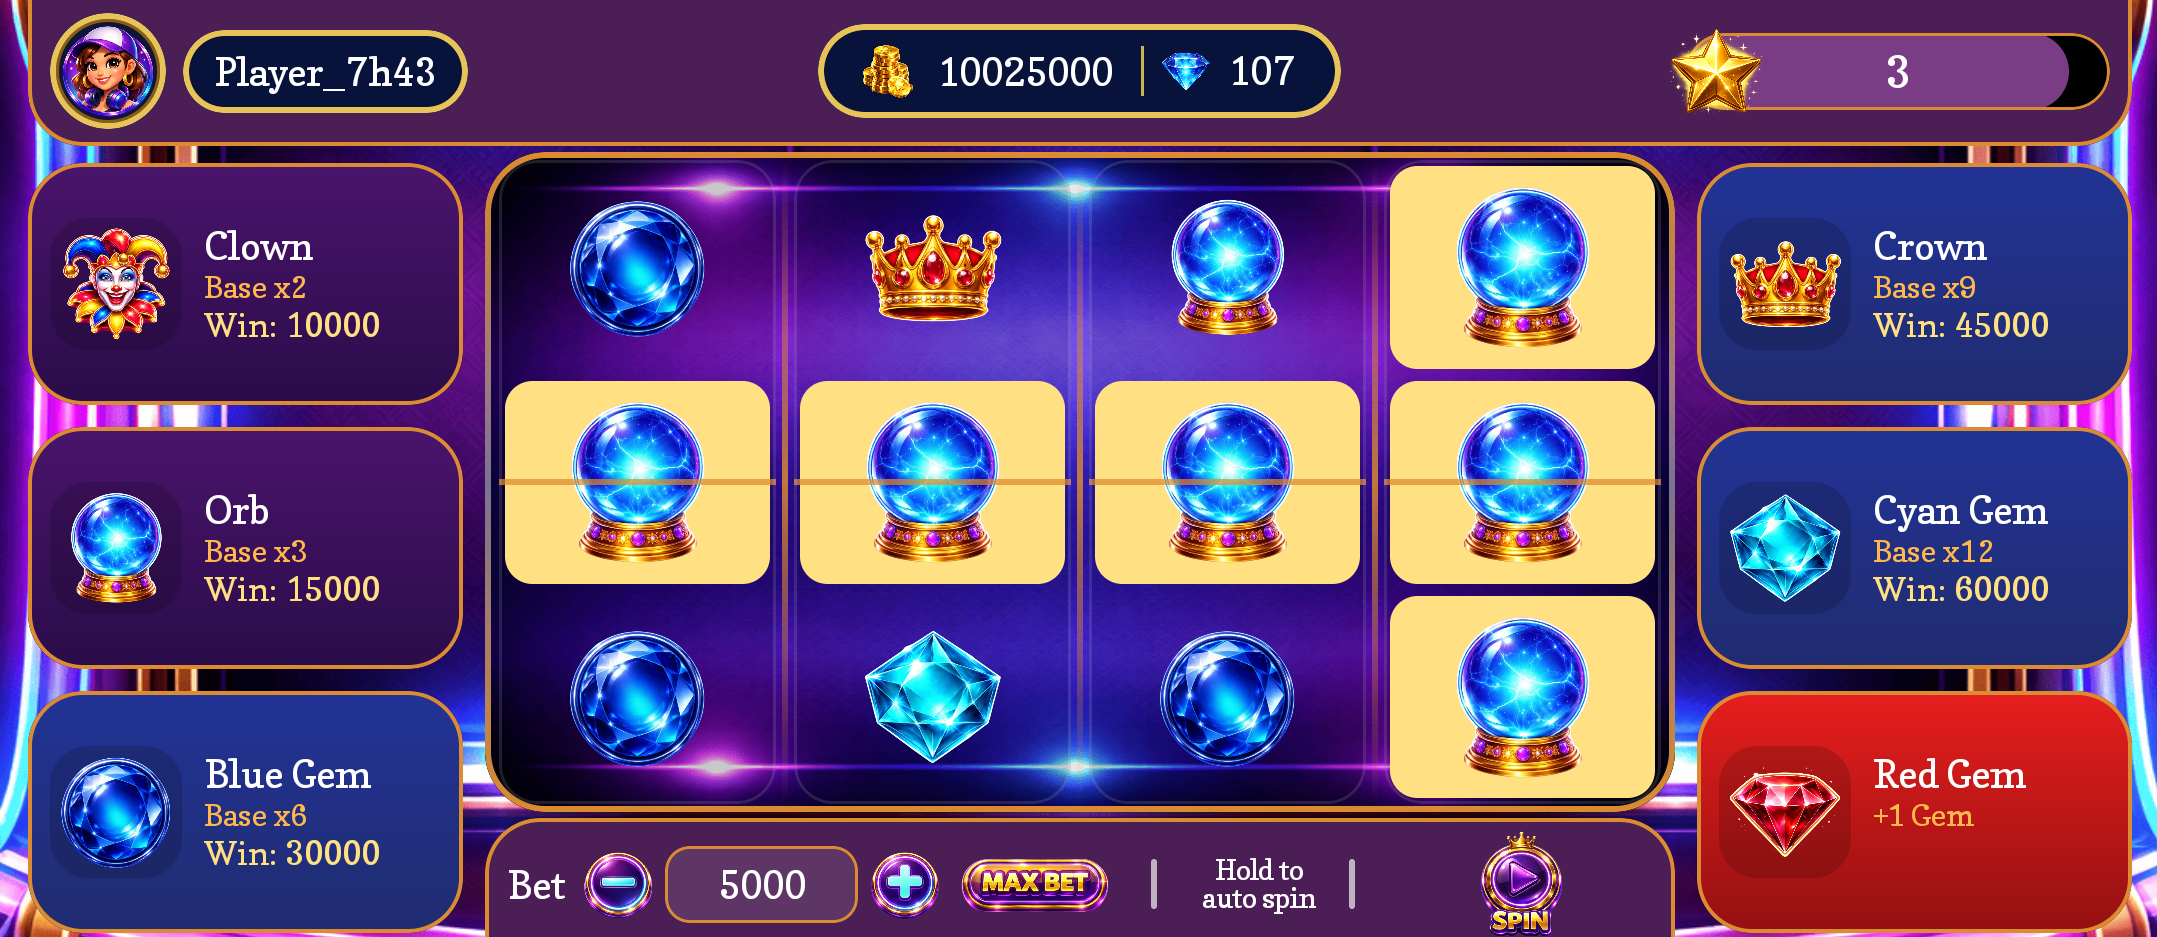Click the player avatar portrait

click(108, 71)
